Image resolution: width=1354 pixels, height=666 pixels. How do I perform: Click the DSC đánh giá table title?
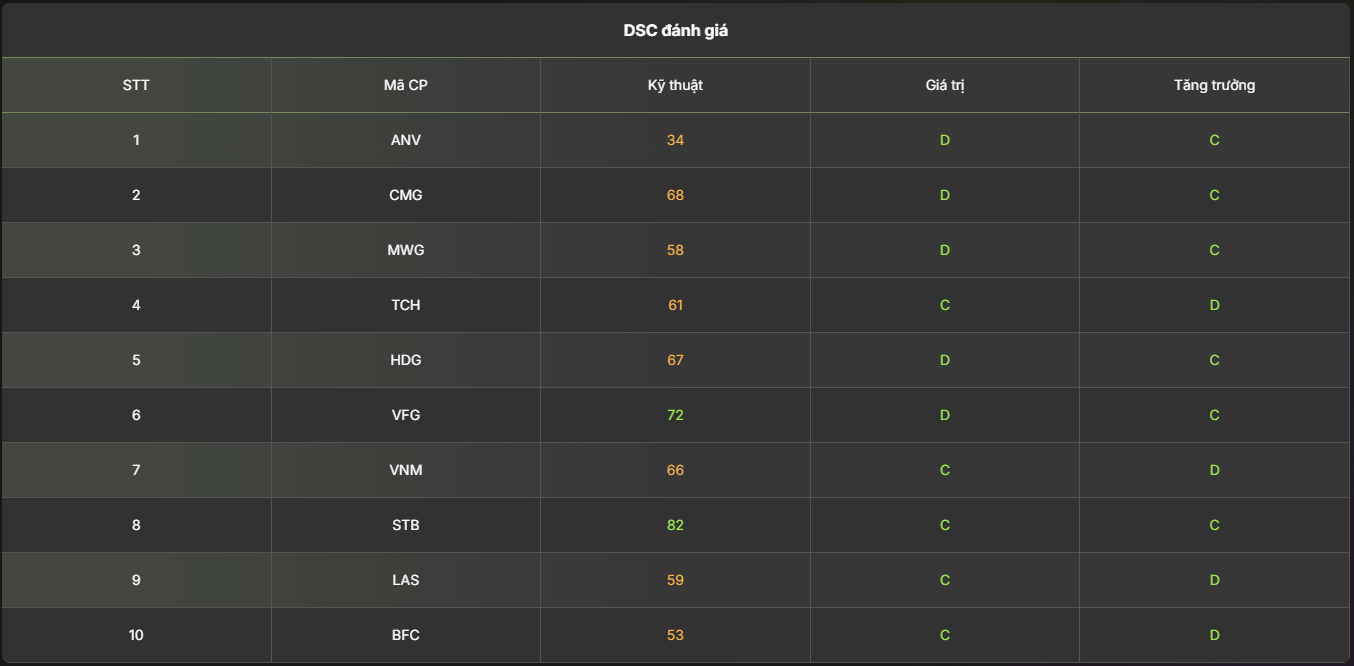tap(676, 31)
